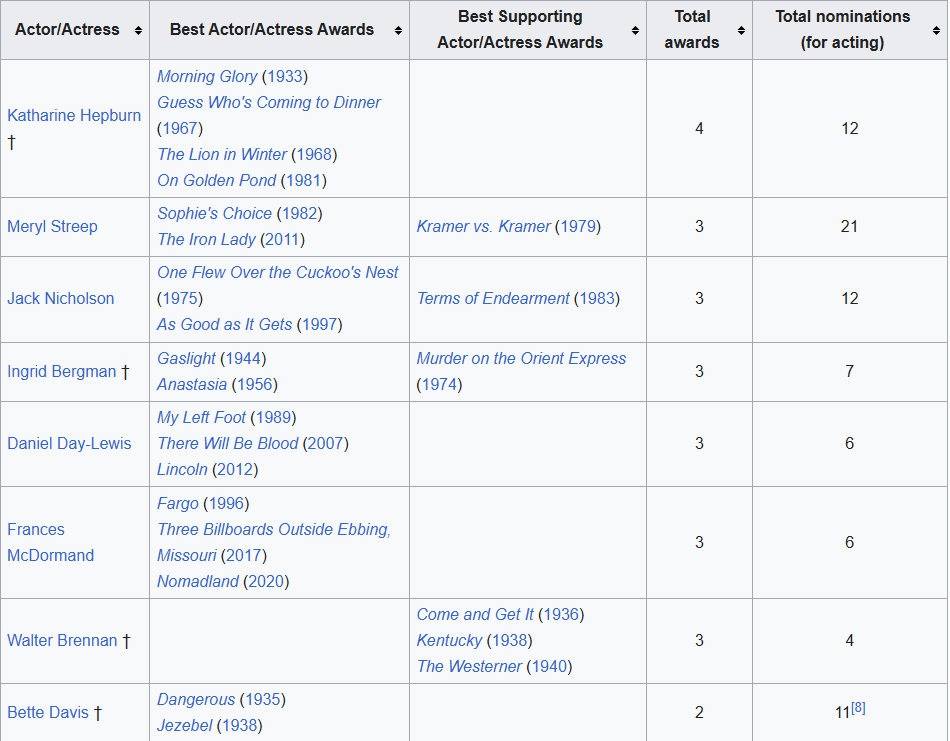Open Dangerous film link
The image size is (950, 741).
pyautogui.click(x=196, y=699)
